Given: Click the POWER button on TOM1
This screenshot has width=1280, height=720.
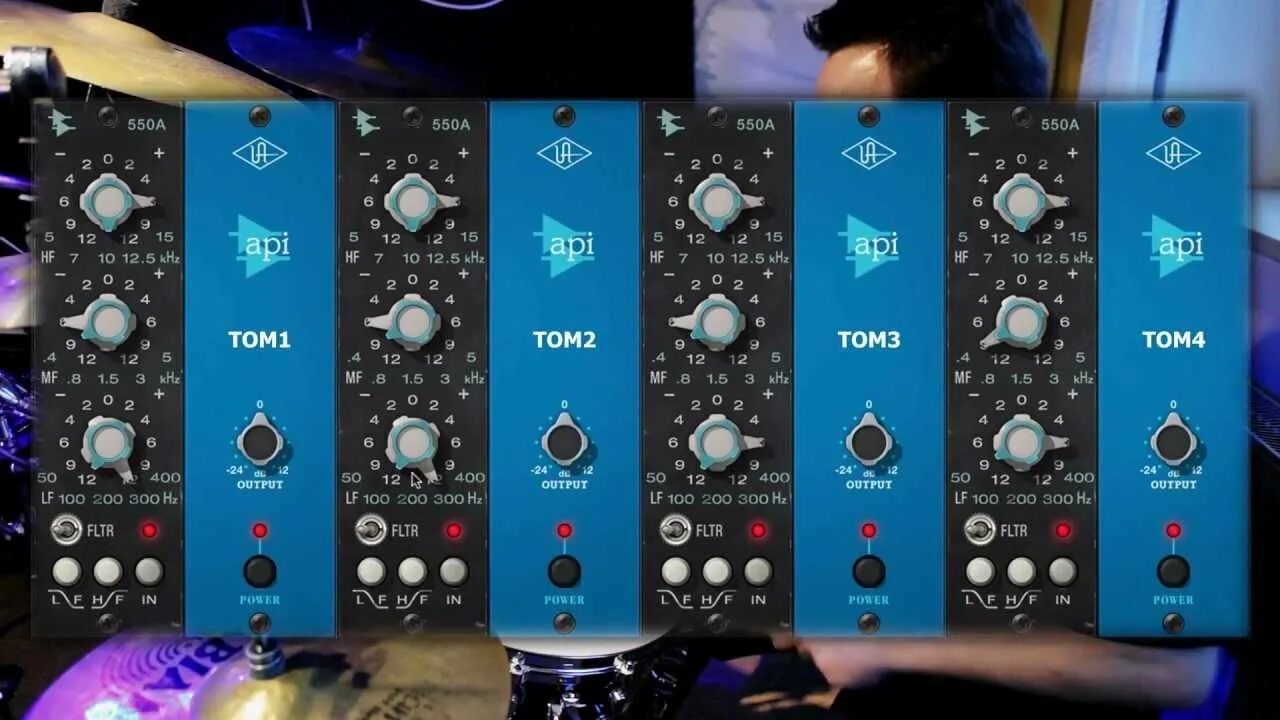Looking at the screenshot, I should click(259, 571).
